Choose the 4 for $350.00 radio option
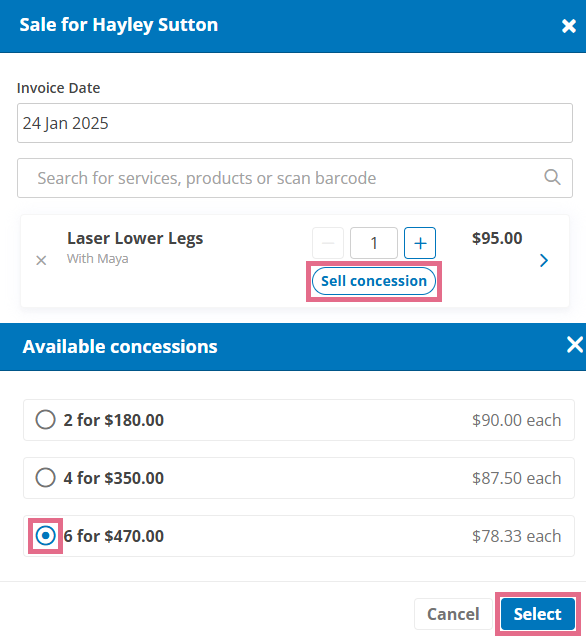Image resolution: width=586 pixels, height=641 pixels. click(45, 477)
